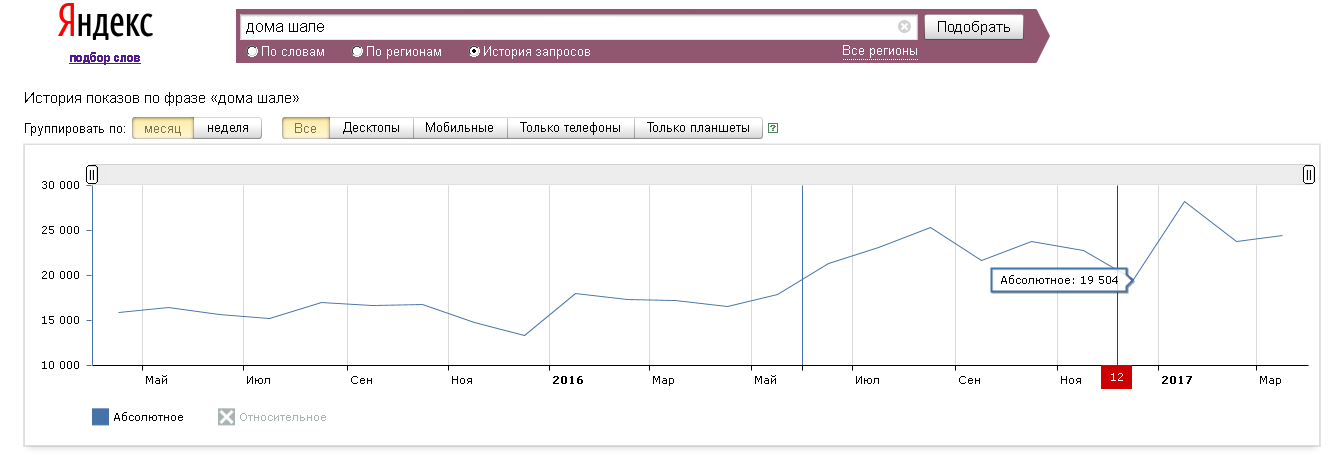Click the «дома шале» search input
The width and height of the screenshot is (1337, 467).
[565, 27]
